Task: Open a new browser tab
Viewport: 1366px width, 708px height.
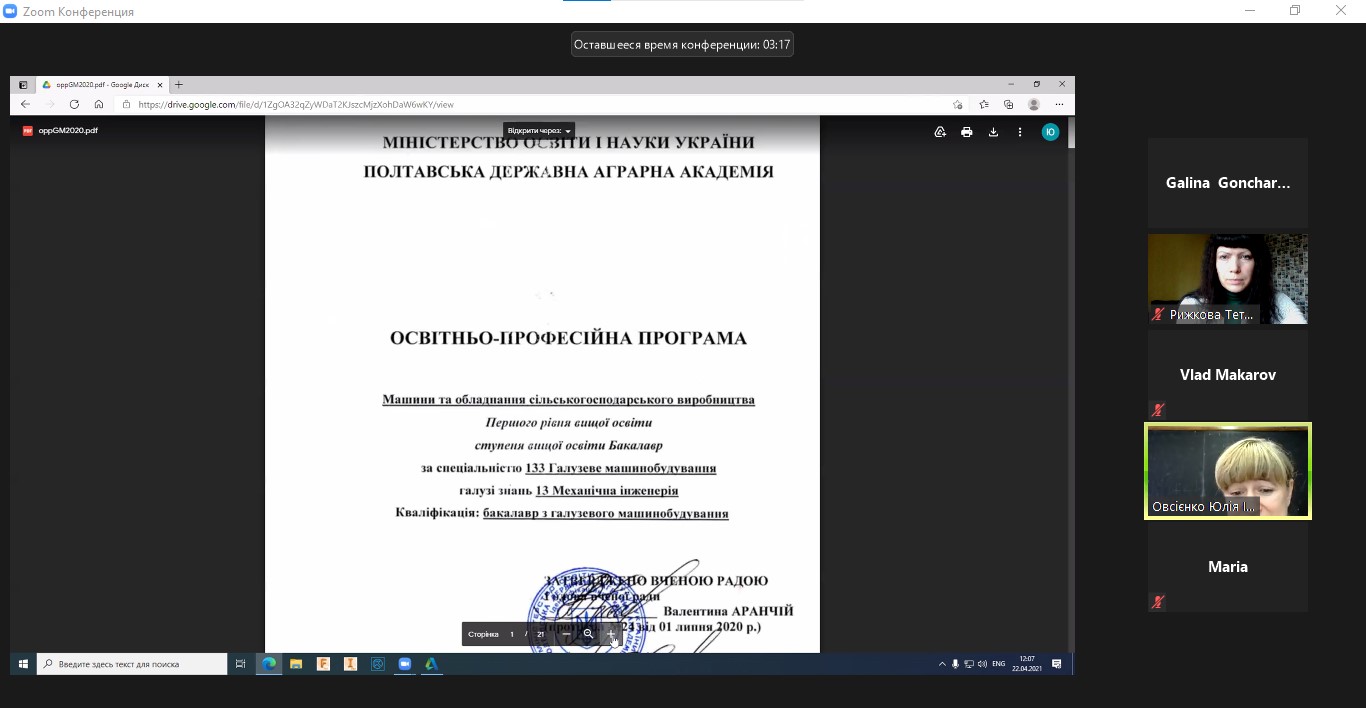Action: [x=179, y=85]
